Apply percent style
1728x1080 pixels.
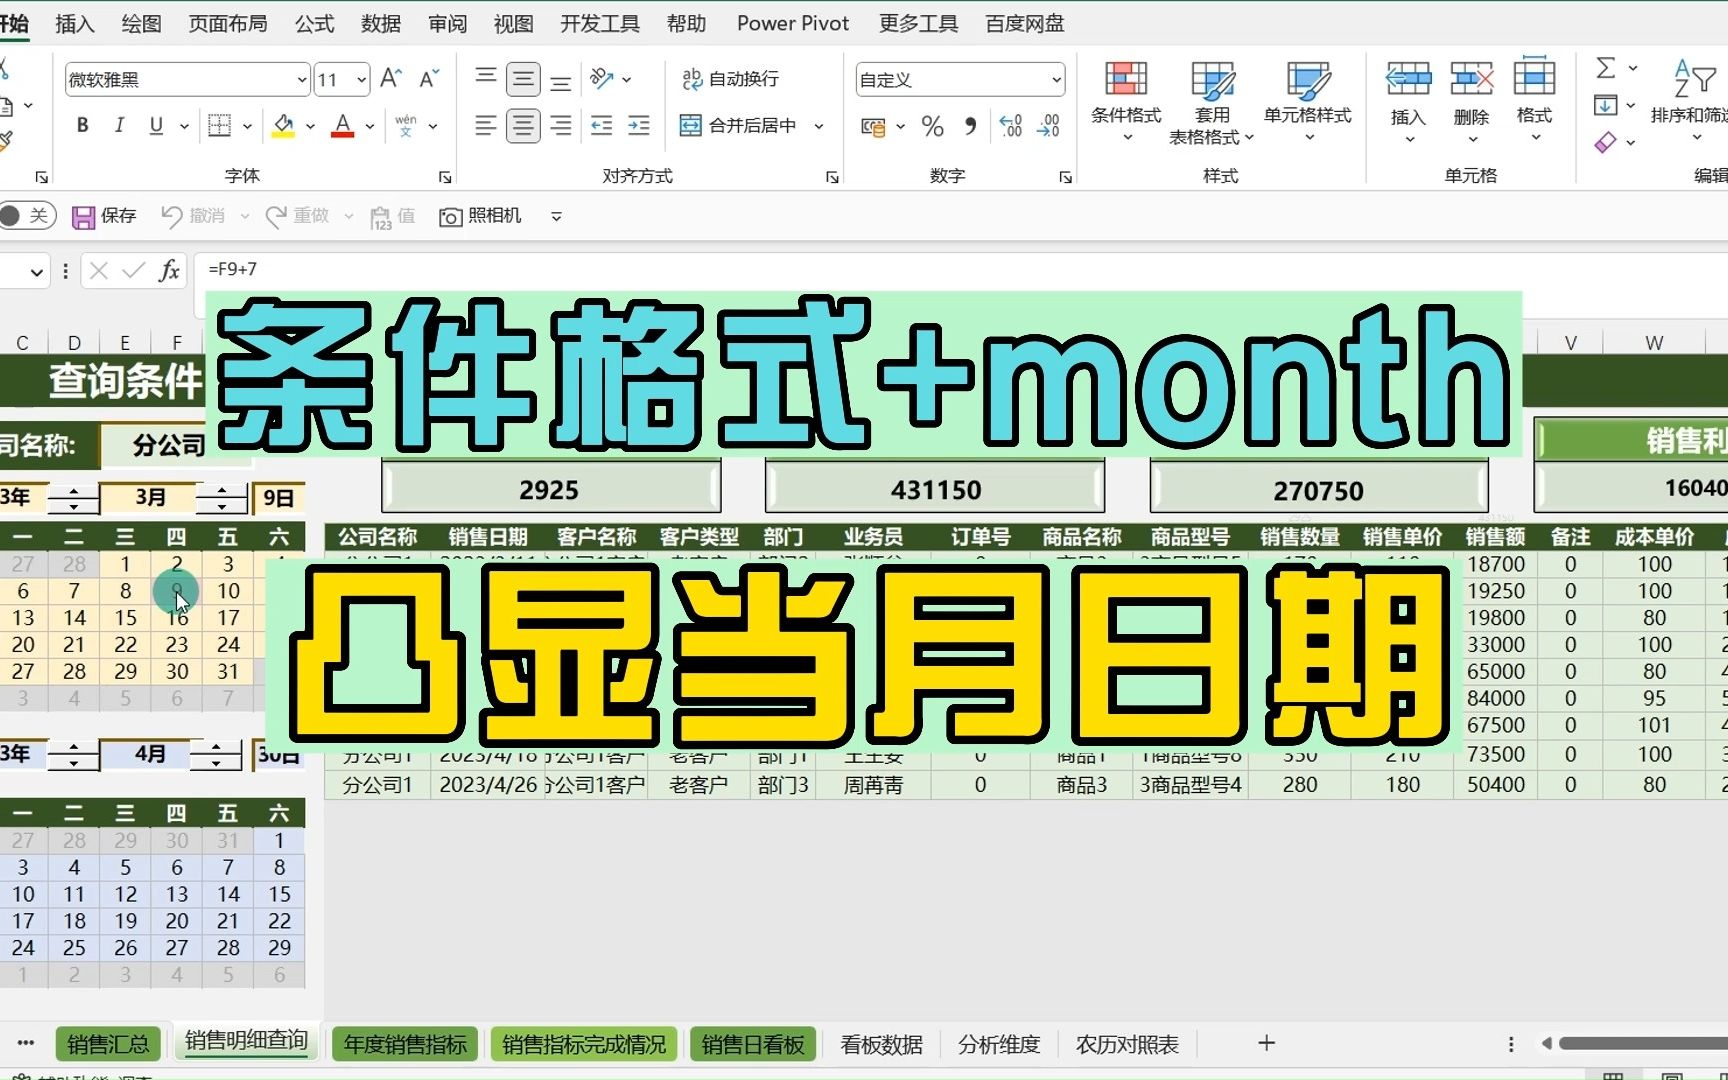click(x=933, y=127)
